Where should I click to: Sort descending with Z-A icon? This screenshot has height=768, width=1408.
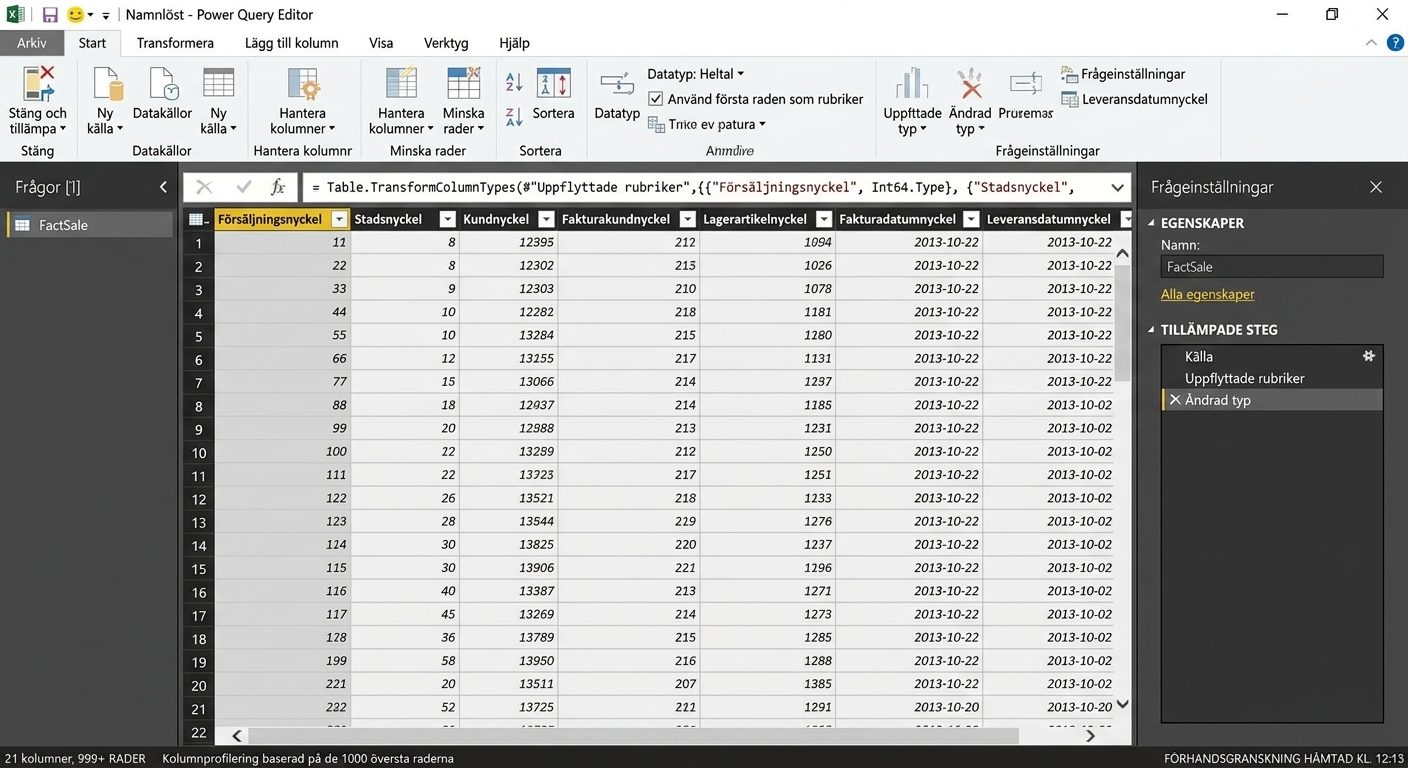(x=514, y=116)
